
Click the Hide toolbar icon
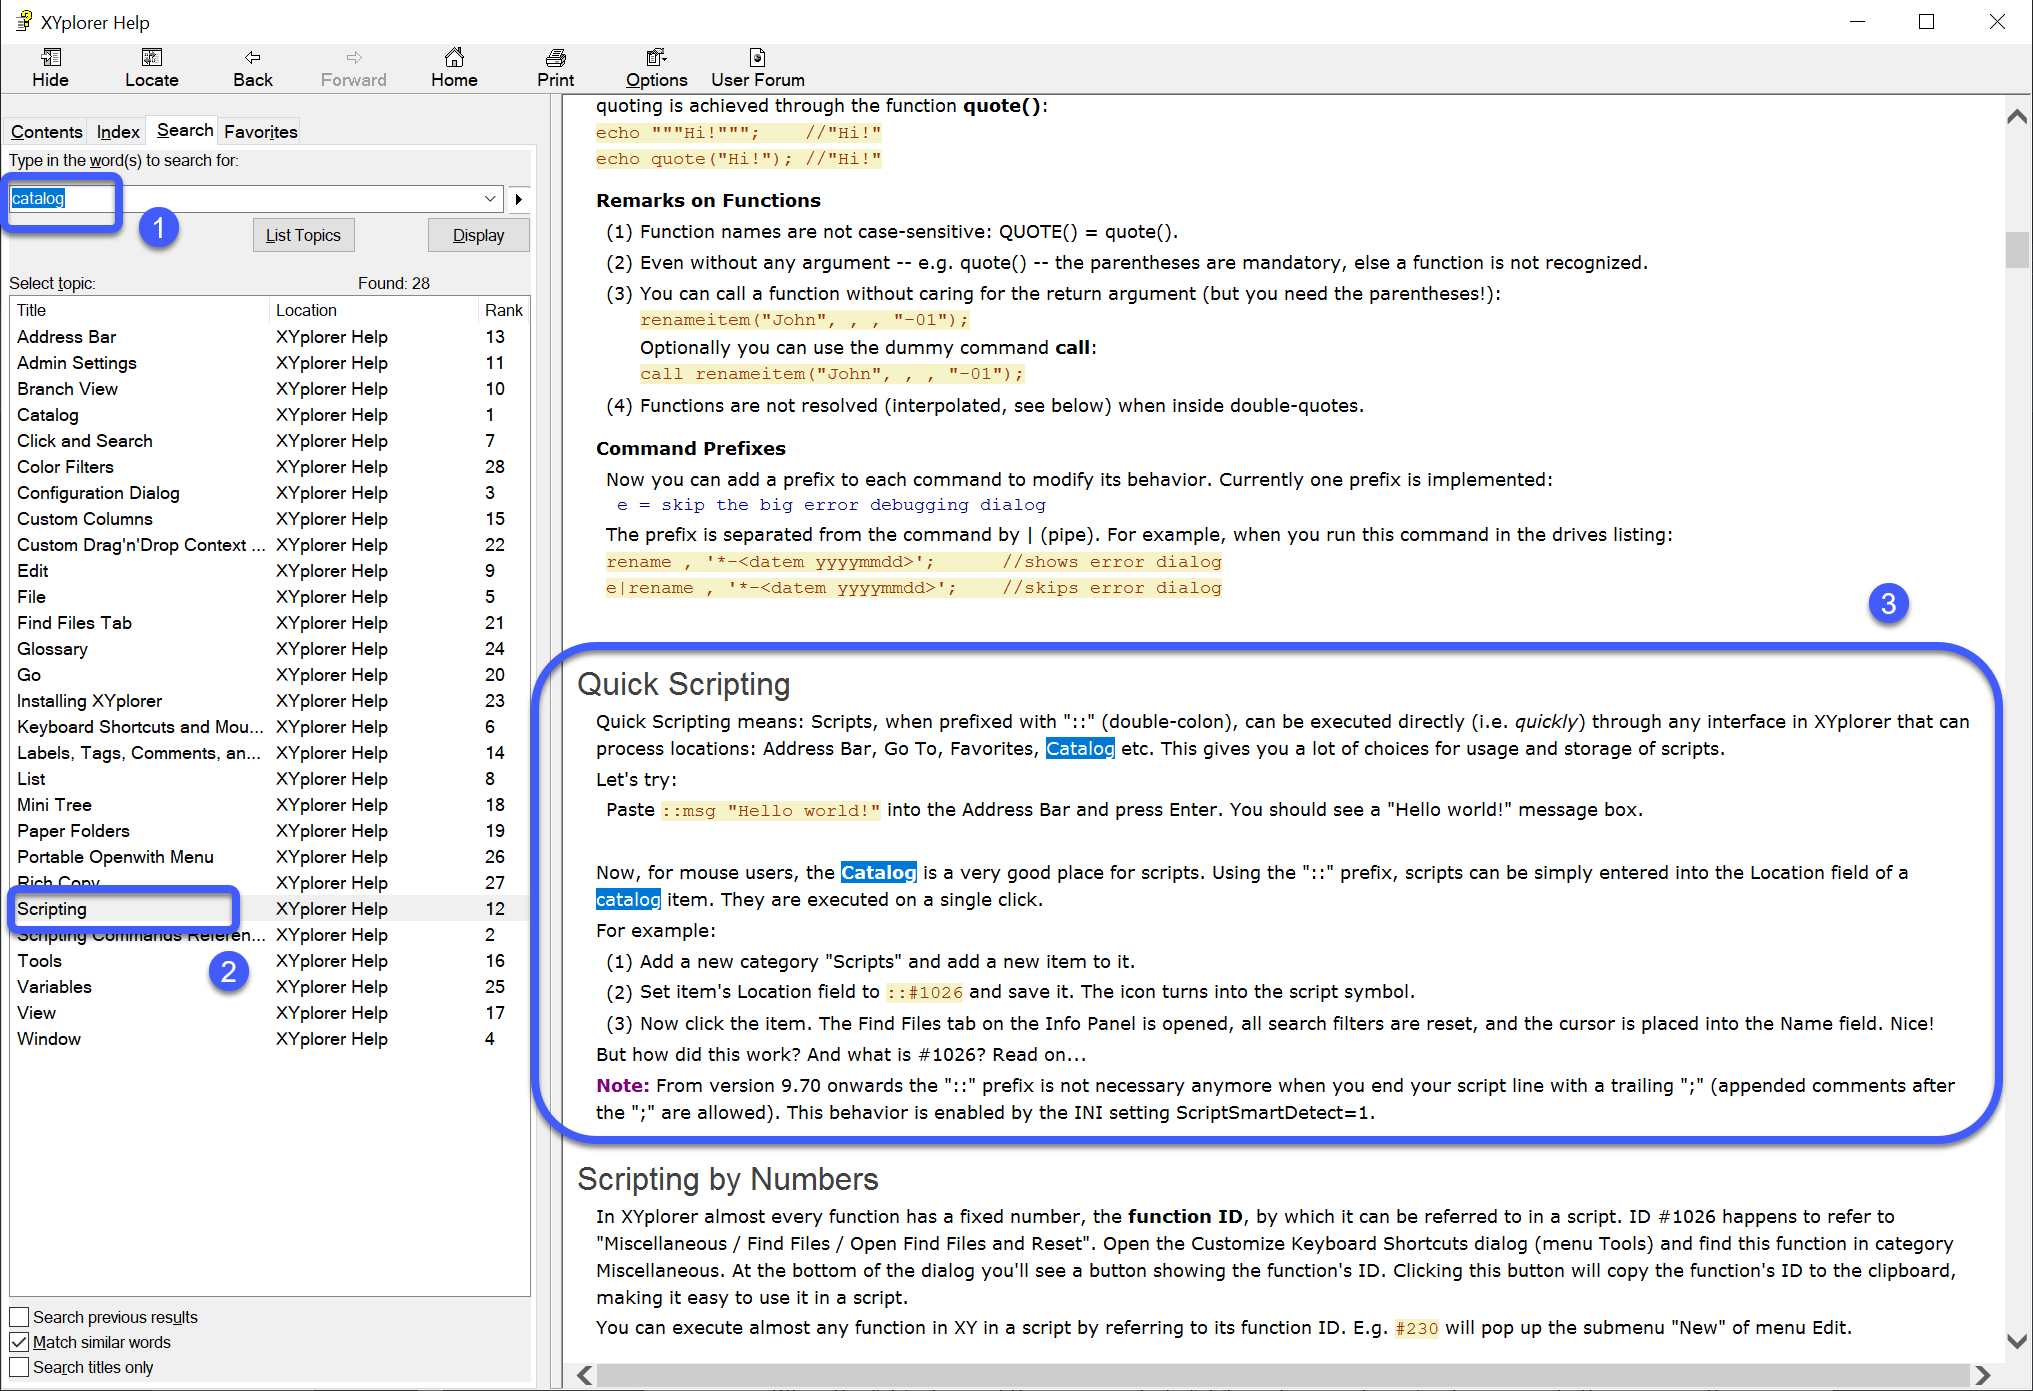point(50,68)
